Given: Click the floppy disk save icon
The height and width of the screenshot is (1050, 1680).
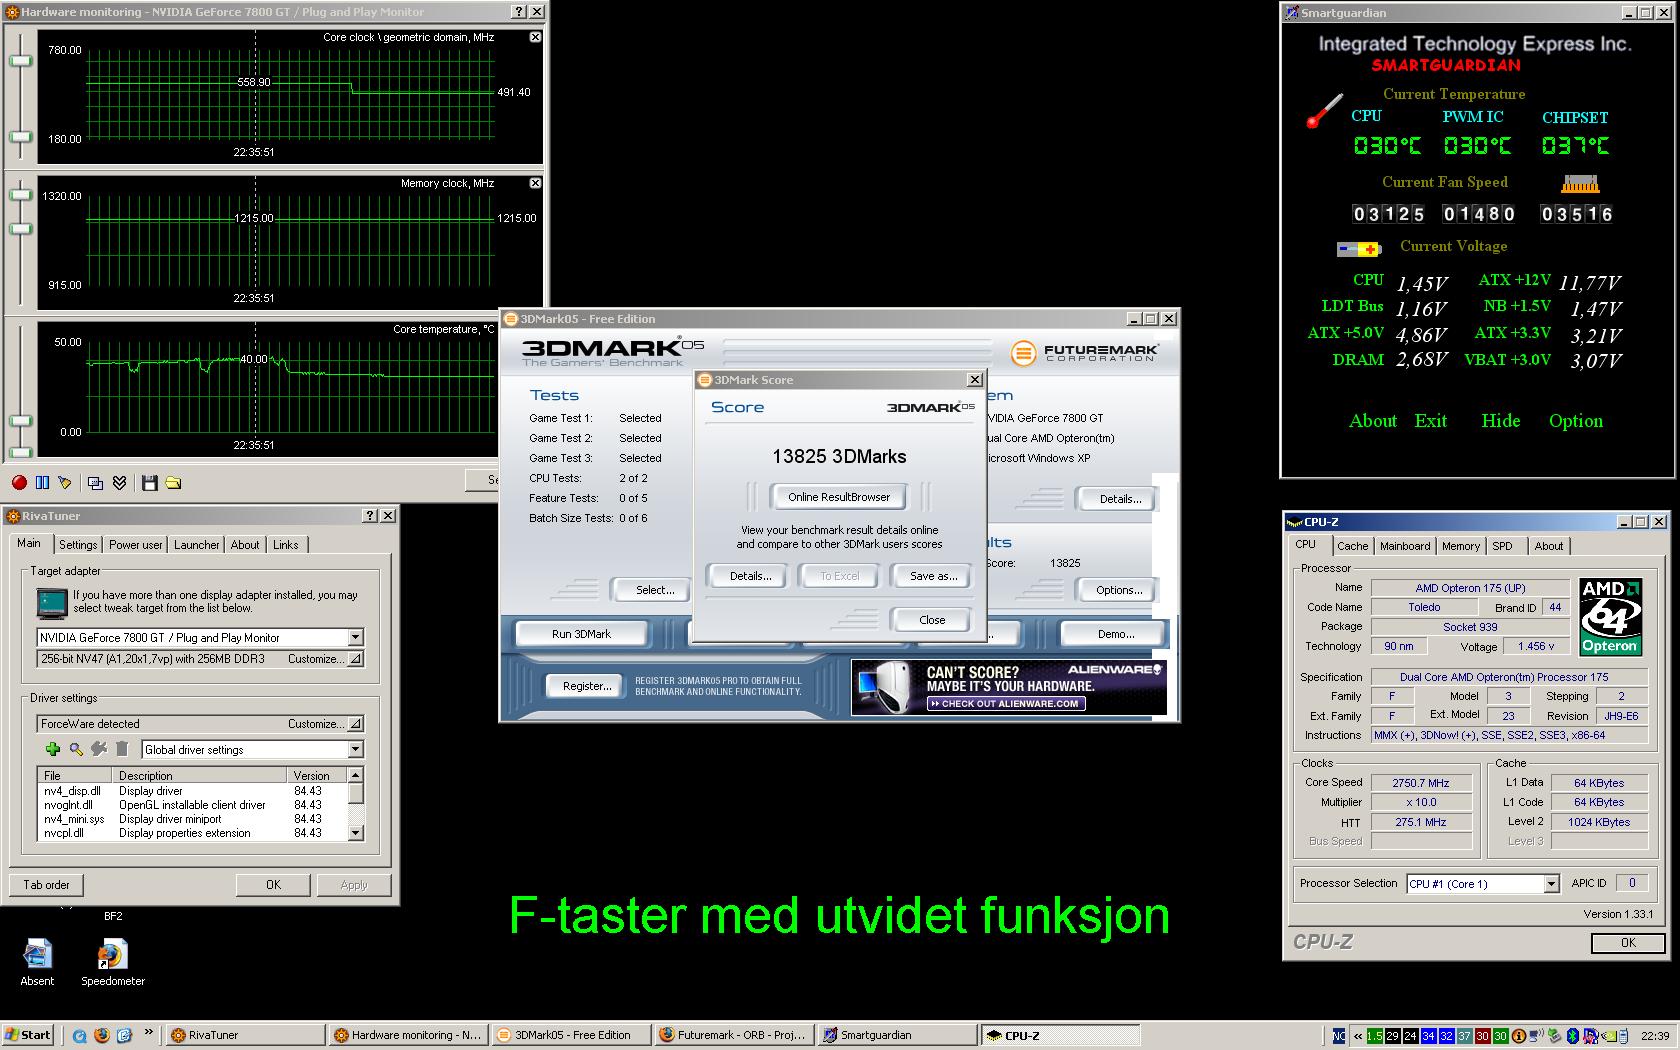Looking at the screenshot, I should 150,483.
